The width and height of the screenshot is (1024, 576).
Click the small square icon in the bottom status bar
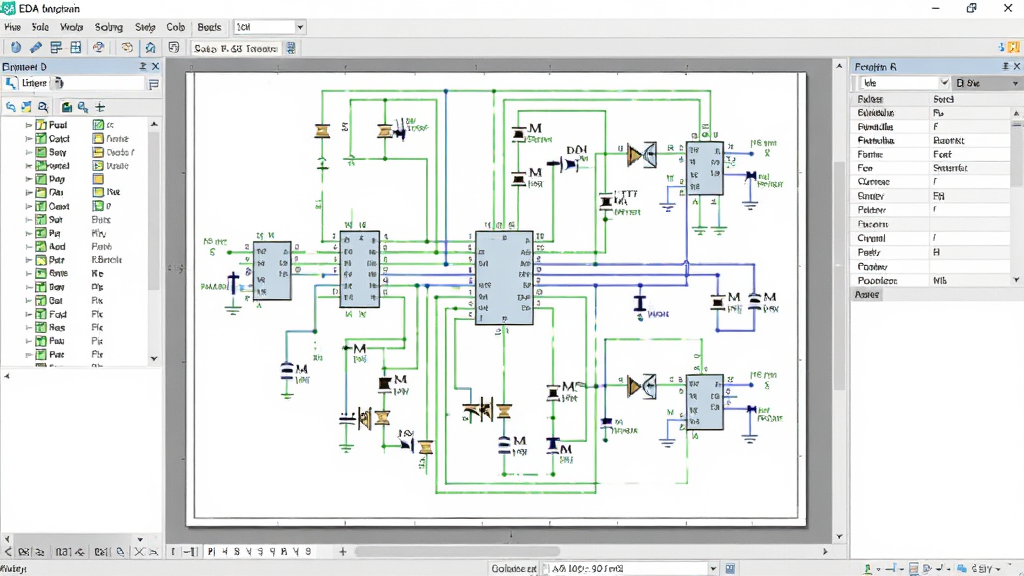pos(730,569)
